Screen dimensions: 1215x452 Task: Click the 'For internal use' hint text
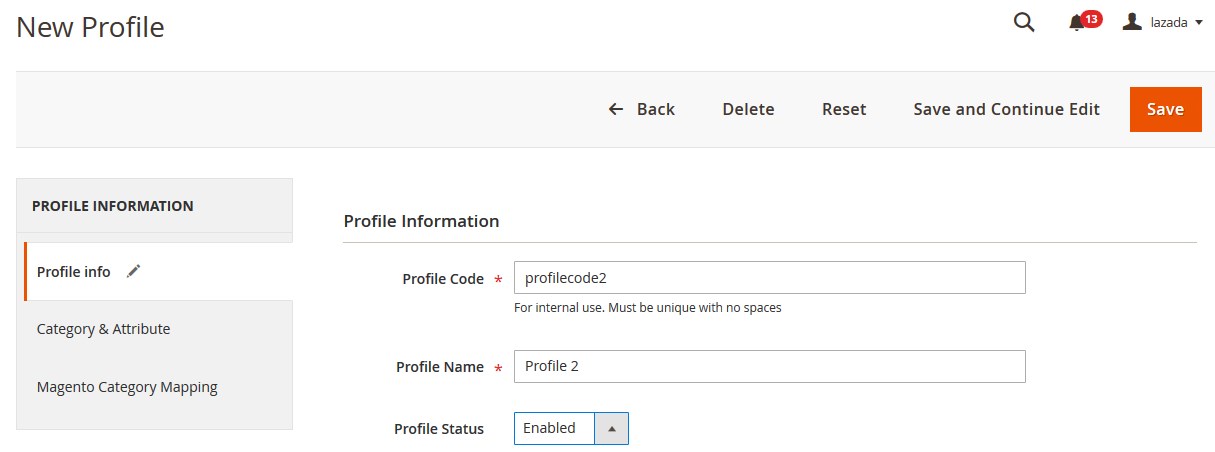pyautogui.click(x=647, y=308)
